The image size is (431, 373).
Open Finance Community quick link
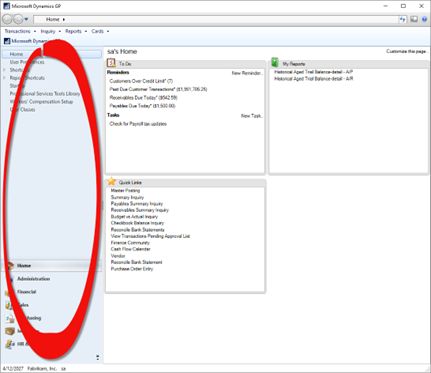pyautogui.click(x=130, y=243)
